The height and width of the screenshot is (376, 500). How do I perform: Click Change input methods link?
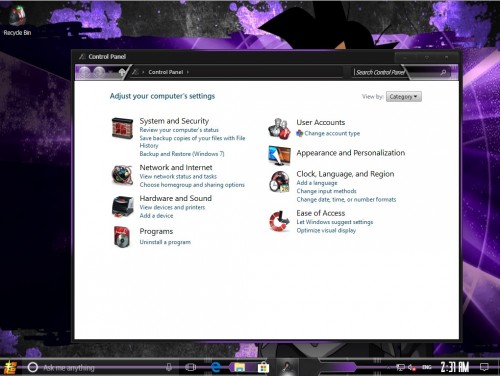point(326,191)
